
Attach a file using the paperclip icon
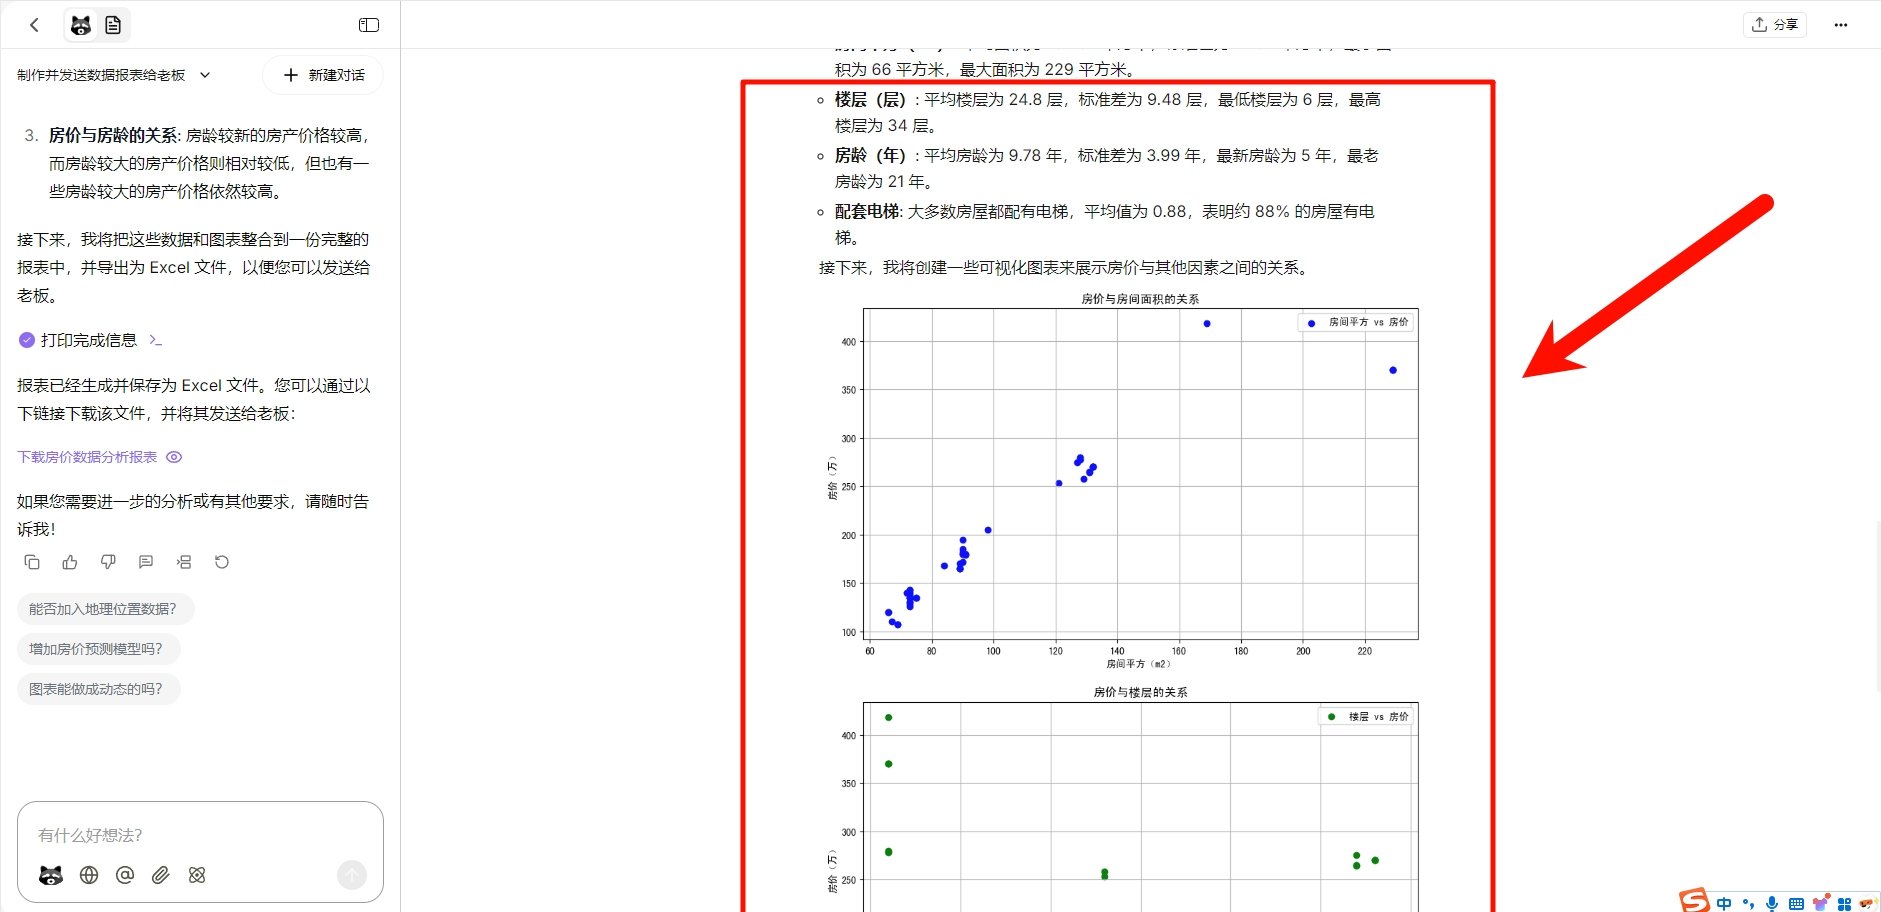160,875
